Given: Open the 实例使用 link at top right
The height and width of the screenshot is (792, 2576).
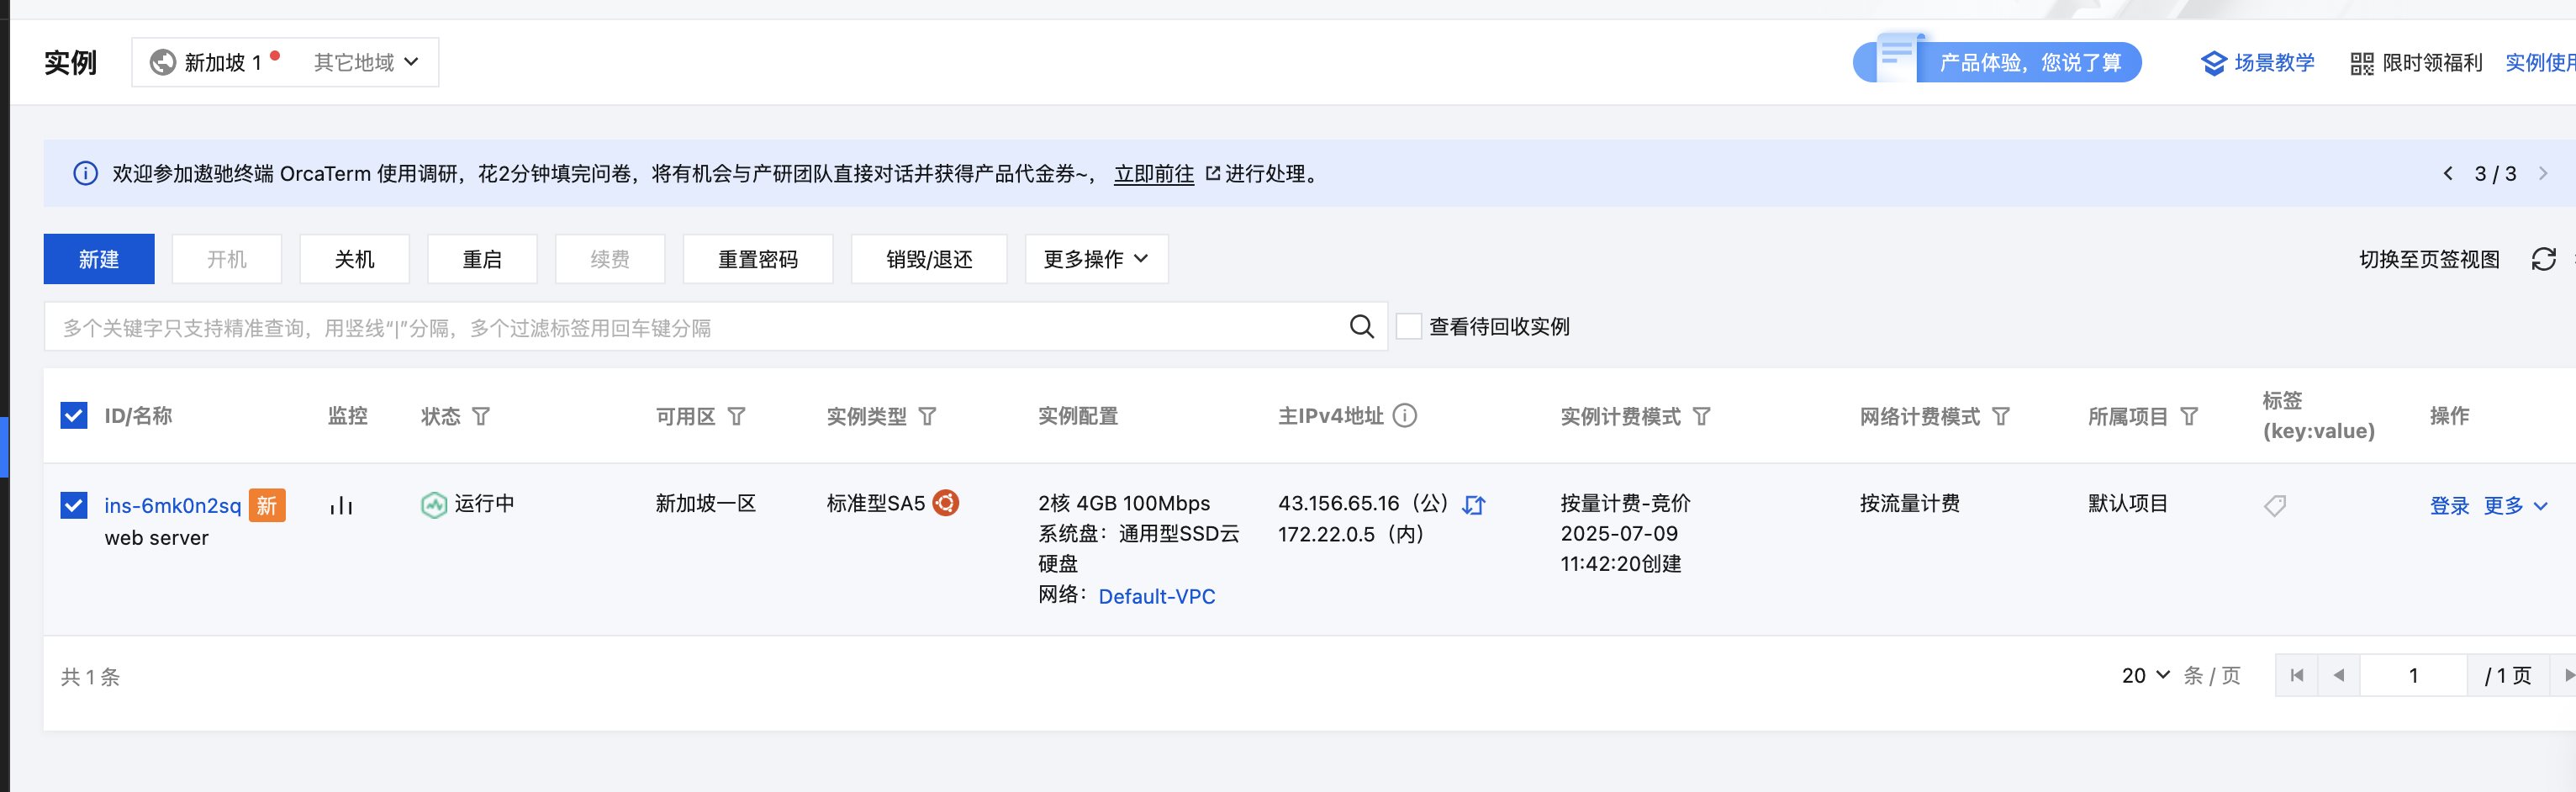Looking at the screenshot, I should (x=2540, y=63).
